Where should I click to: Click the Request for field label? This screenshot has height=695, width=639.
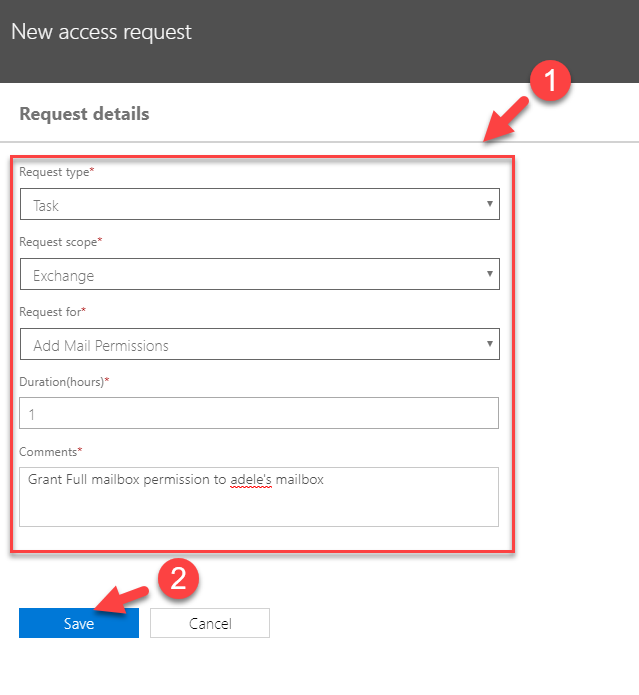(52, 312)
